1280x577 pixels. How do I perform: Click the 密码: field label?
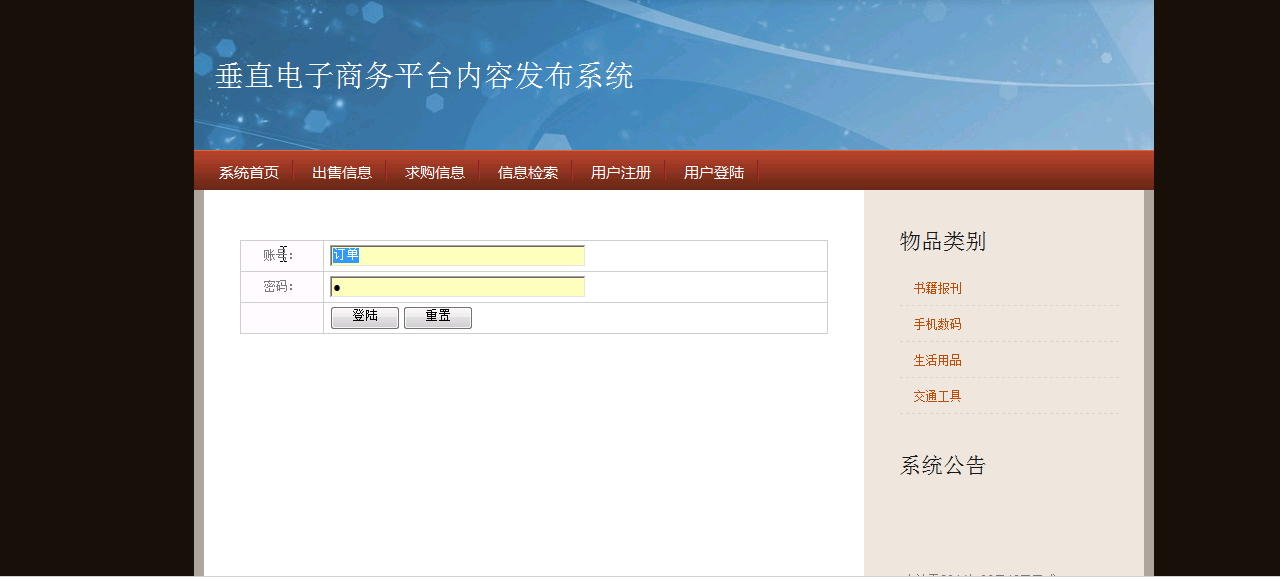click(279, 287)
